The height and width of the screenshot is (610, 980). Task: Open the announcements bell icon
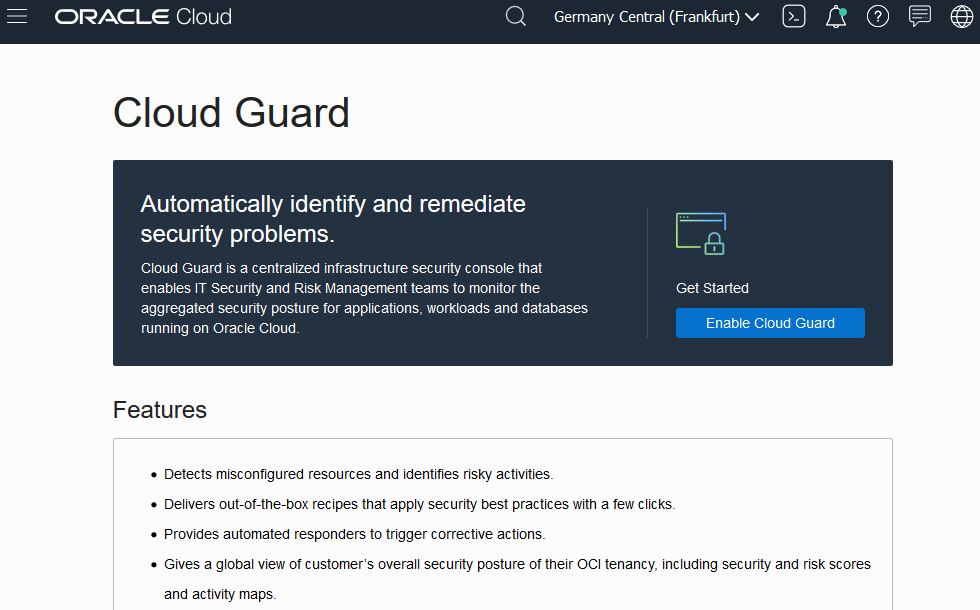click(835, 16)
